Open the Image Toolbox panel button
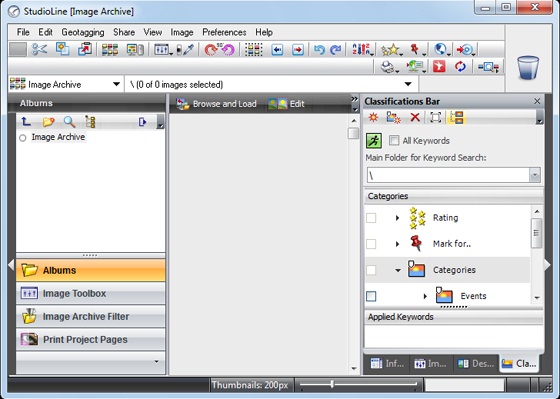The image size is (560, 399). tap(91, 294)
